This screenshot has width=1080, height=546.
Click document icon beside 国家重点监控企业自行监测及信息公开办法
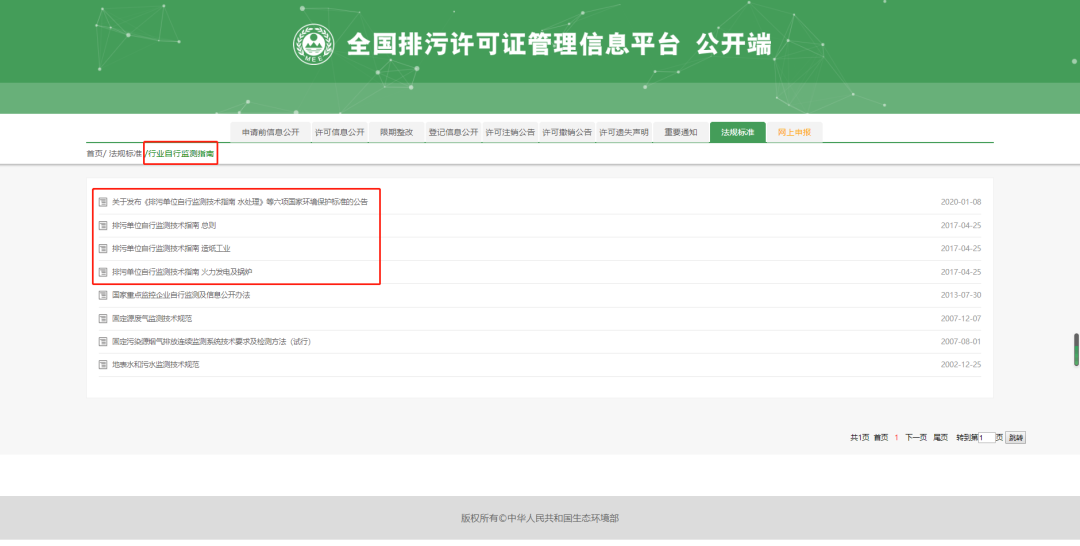click(x=103, y=295)
